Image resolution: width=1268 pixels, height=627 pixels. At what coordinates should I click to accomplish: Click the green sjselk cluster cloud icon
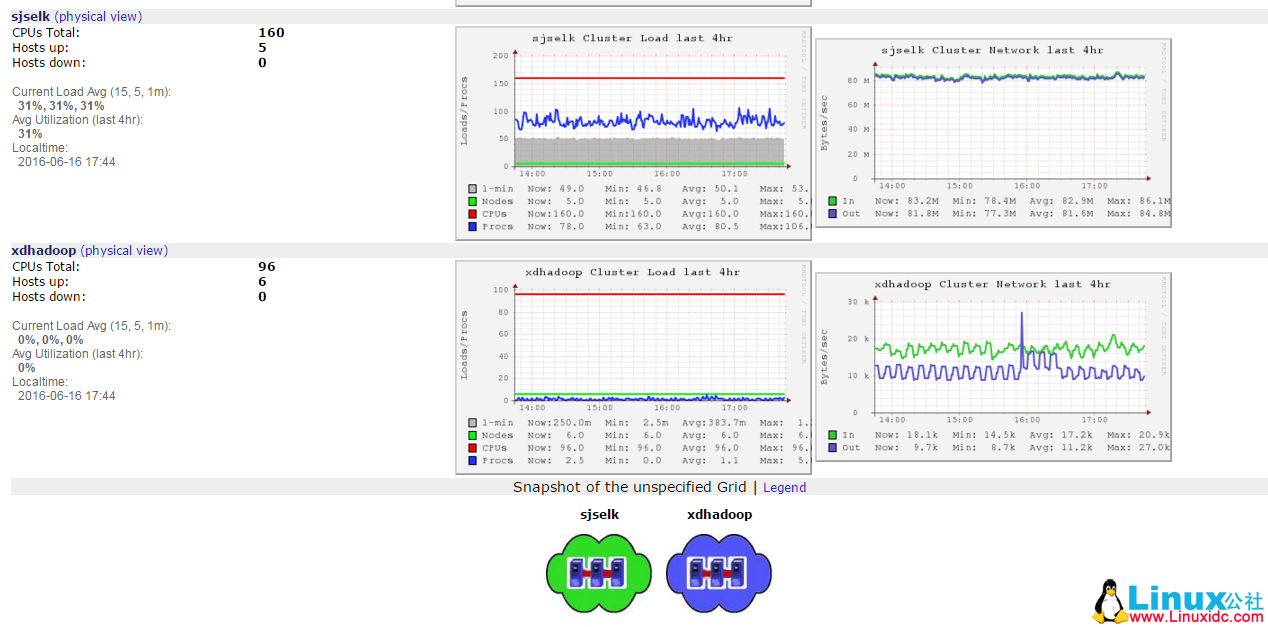click(x=599, y=571)
